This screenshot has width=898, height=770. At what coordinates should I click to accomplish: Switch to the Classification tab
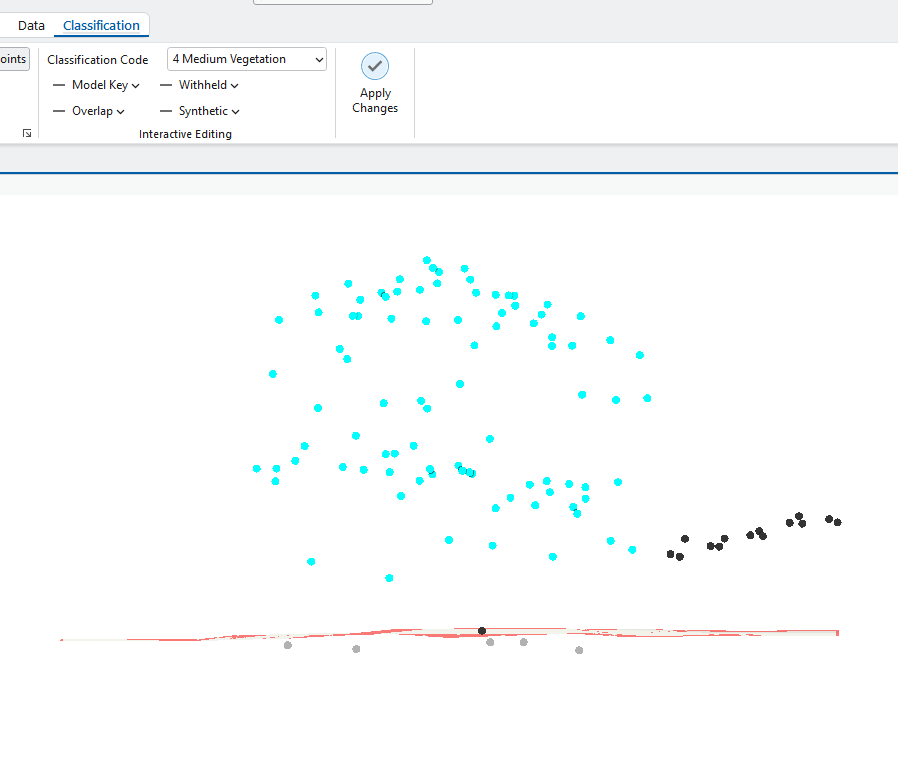pos(100,25)
